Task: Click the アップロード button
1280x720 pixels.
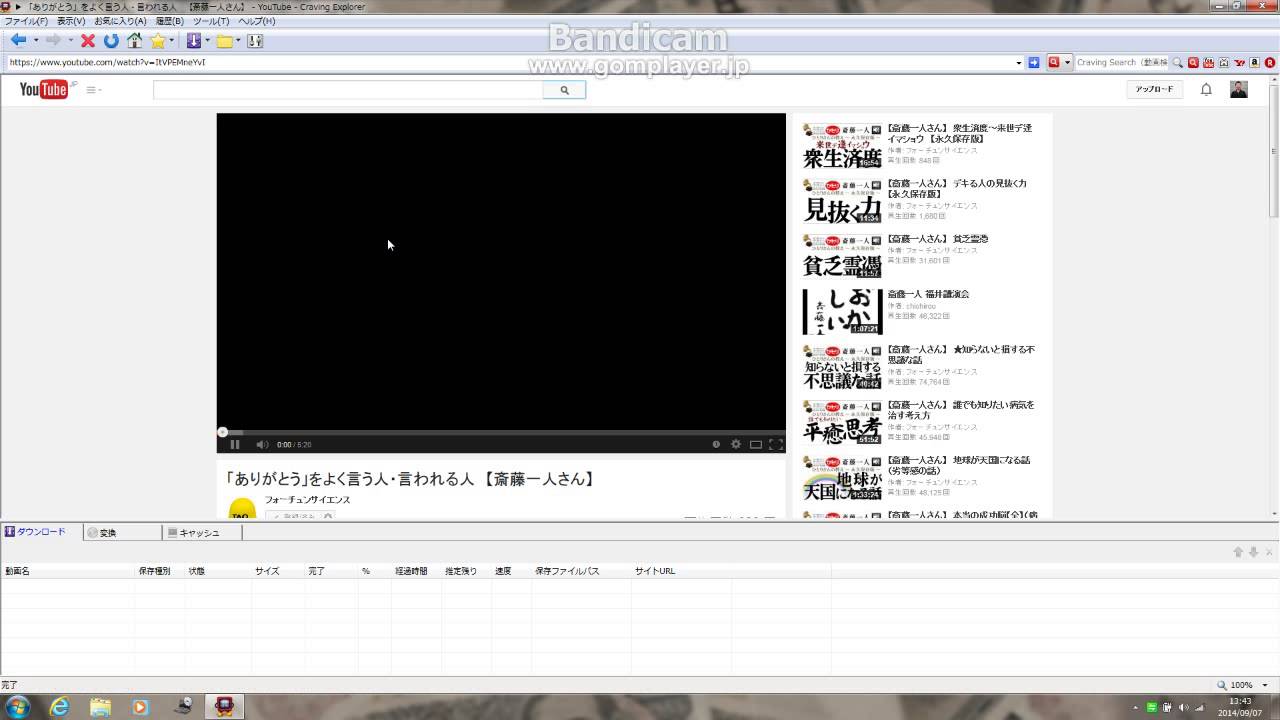Action: (1155, 89)
